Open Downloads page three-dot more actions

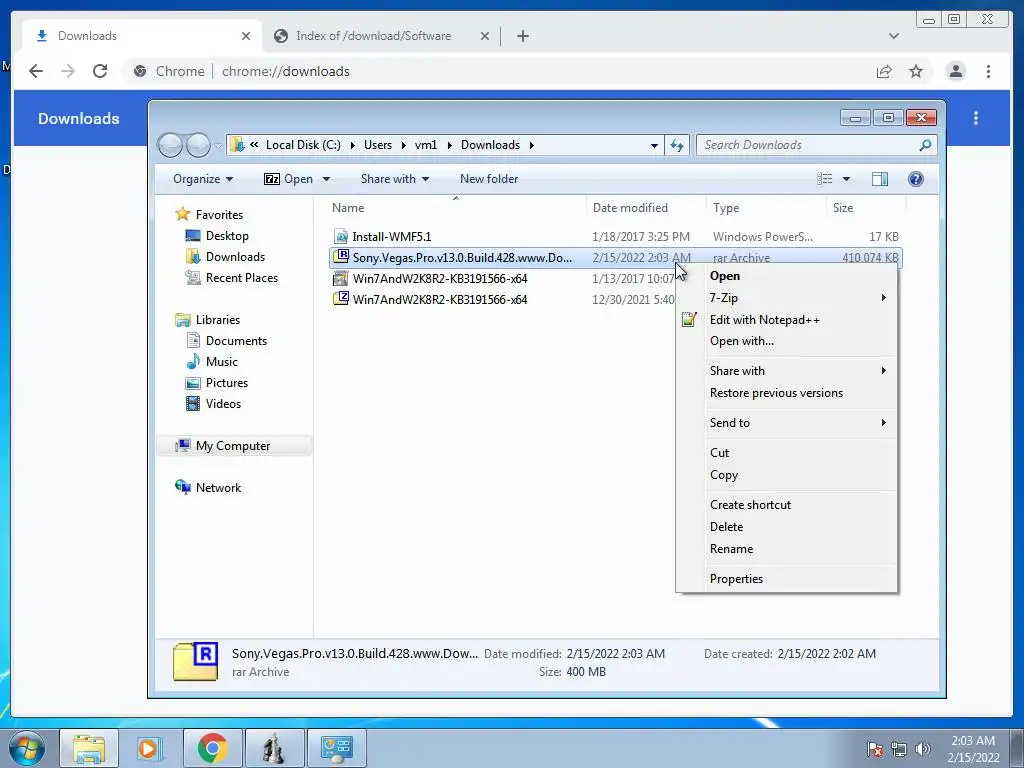[x=976, y=118]
